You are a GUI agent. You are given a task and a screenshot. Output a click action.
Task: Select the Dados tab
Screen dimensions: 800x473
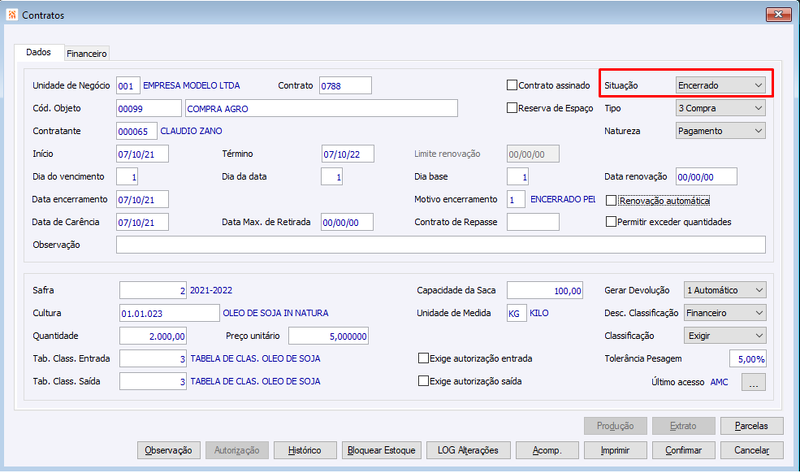click(x=39, y=53)
